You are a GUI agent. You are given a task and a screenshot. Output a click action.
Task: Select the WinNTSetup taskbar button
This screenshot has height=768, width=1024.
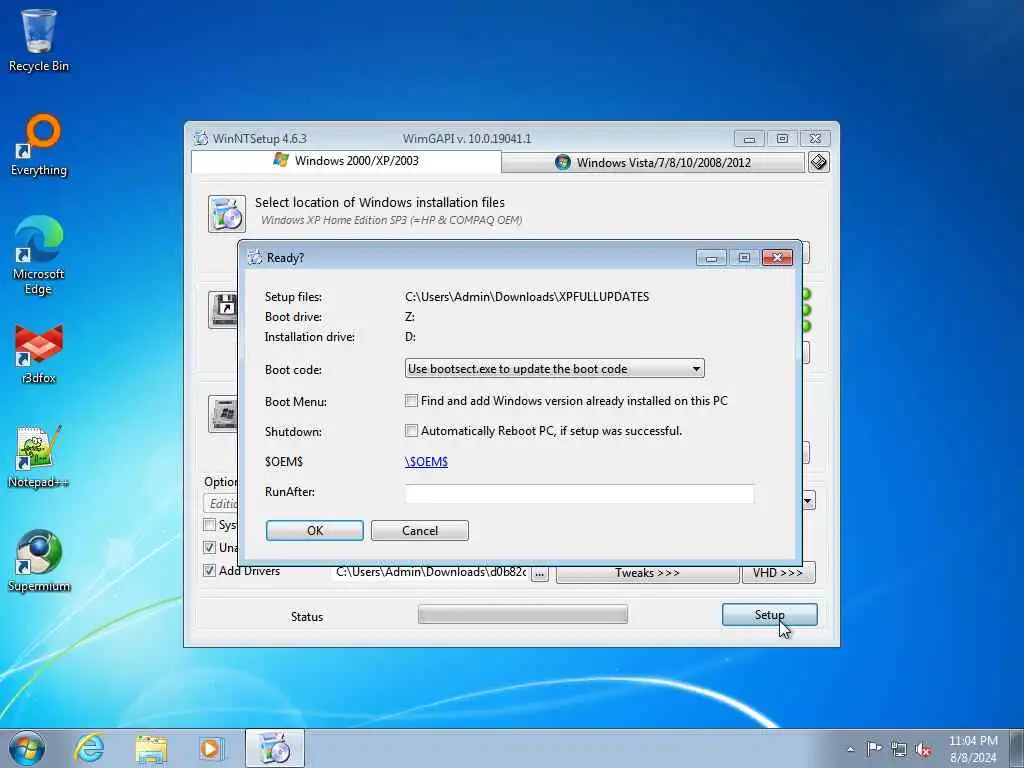(x=274, y=748)
